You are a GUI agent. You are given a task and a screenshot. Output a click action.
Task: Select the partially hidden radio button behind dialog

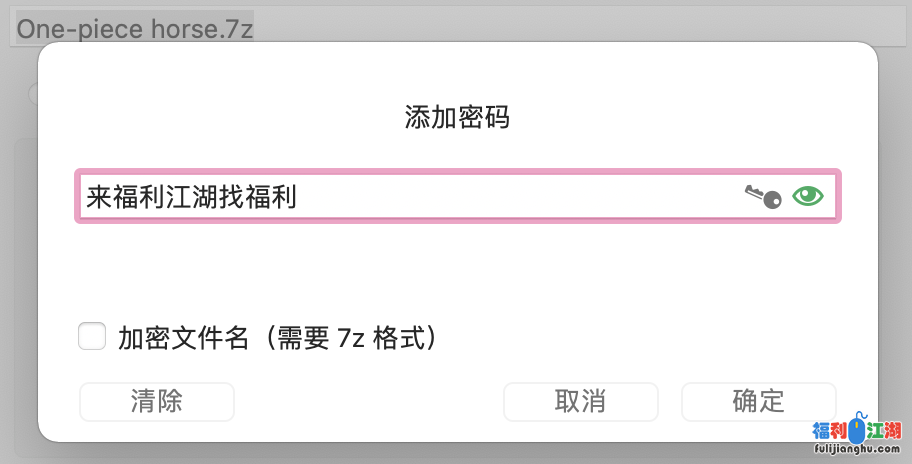33,94
